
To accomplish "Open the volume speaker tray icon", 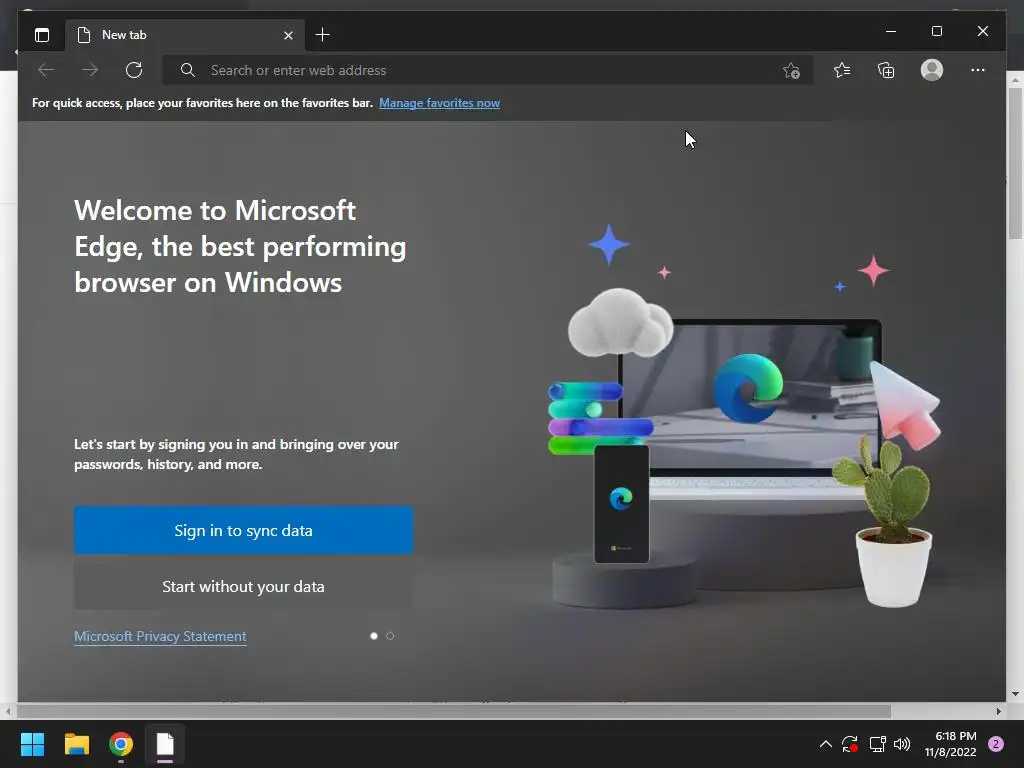I will [902, 744].
